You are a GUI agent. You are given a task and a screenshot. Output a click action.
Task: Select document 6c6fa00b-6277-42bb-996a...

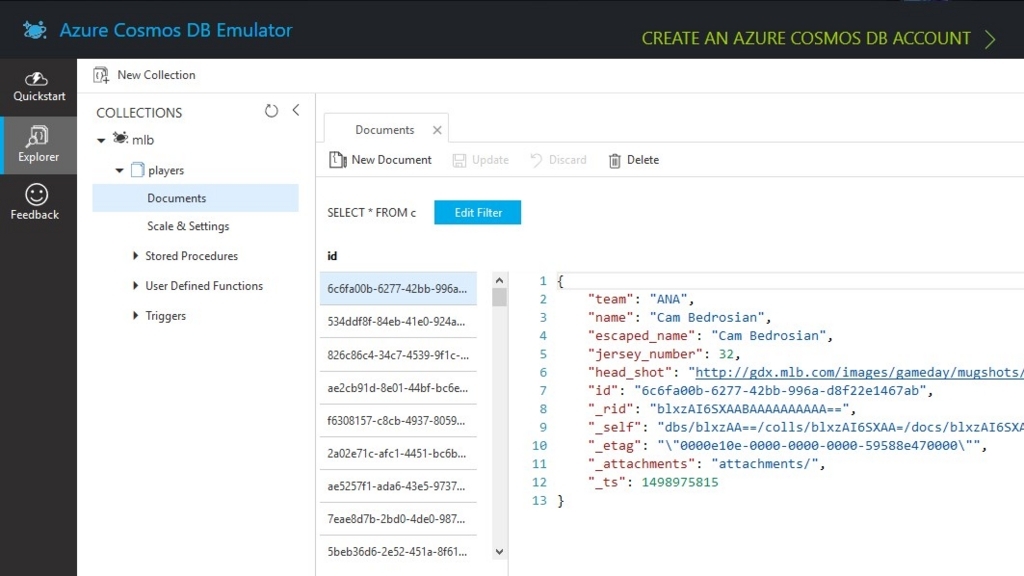[x=398, y=289]
